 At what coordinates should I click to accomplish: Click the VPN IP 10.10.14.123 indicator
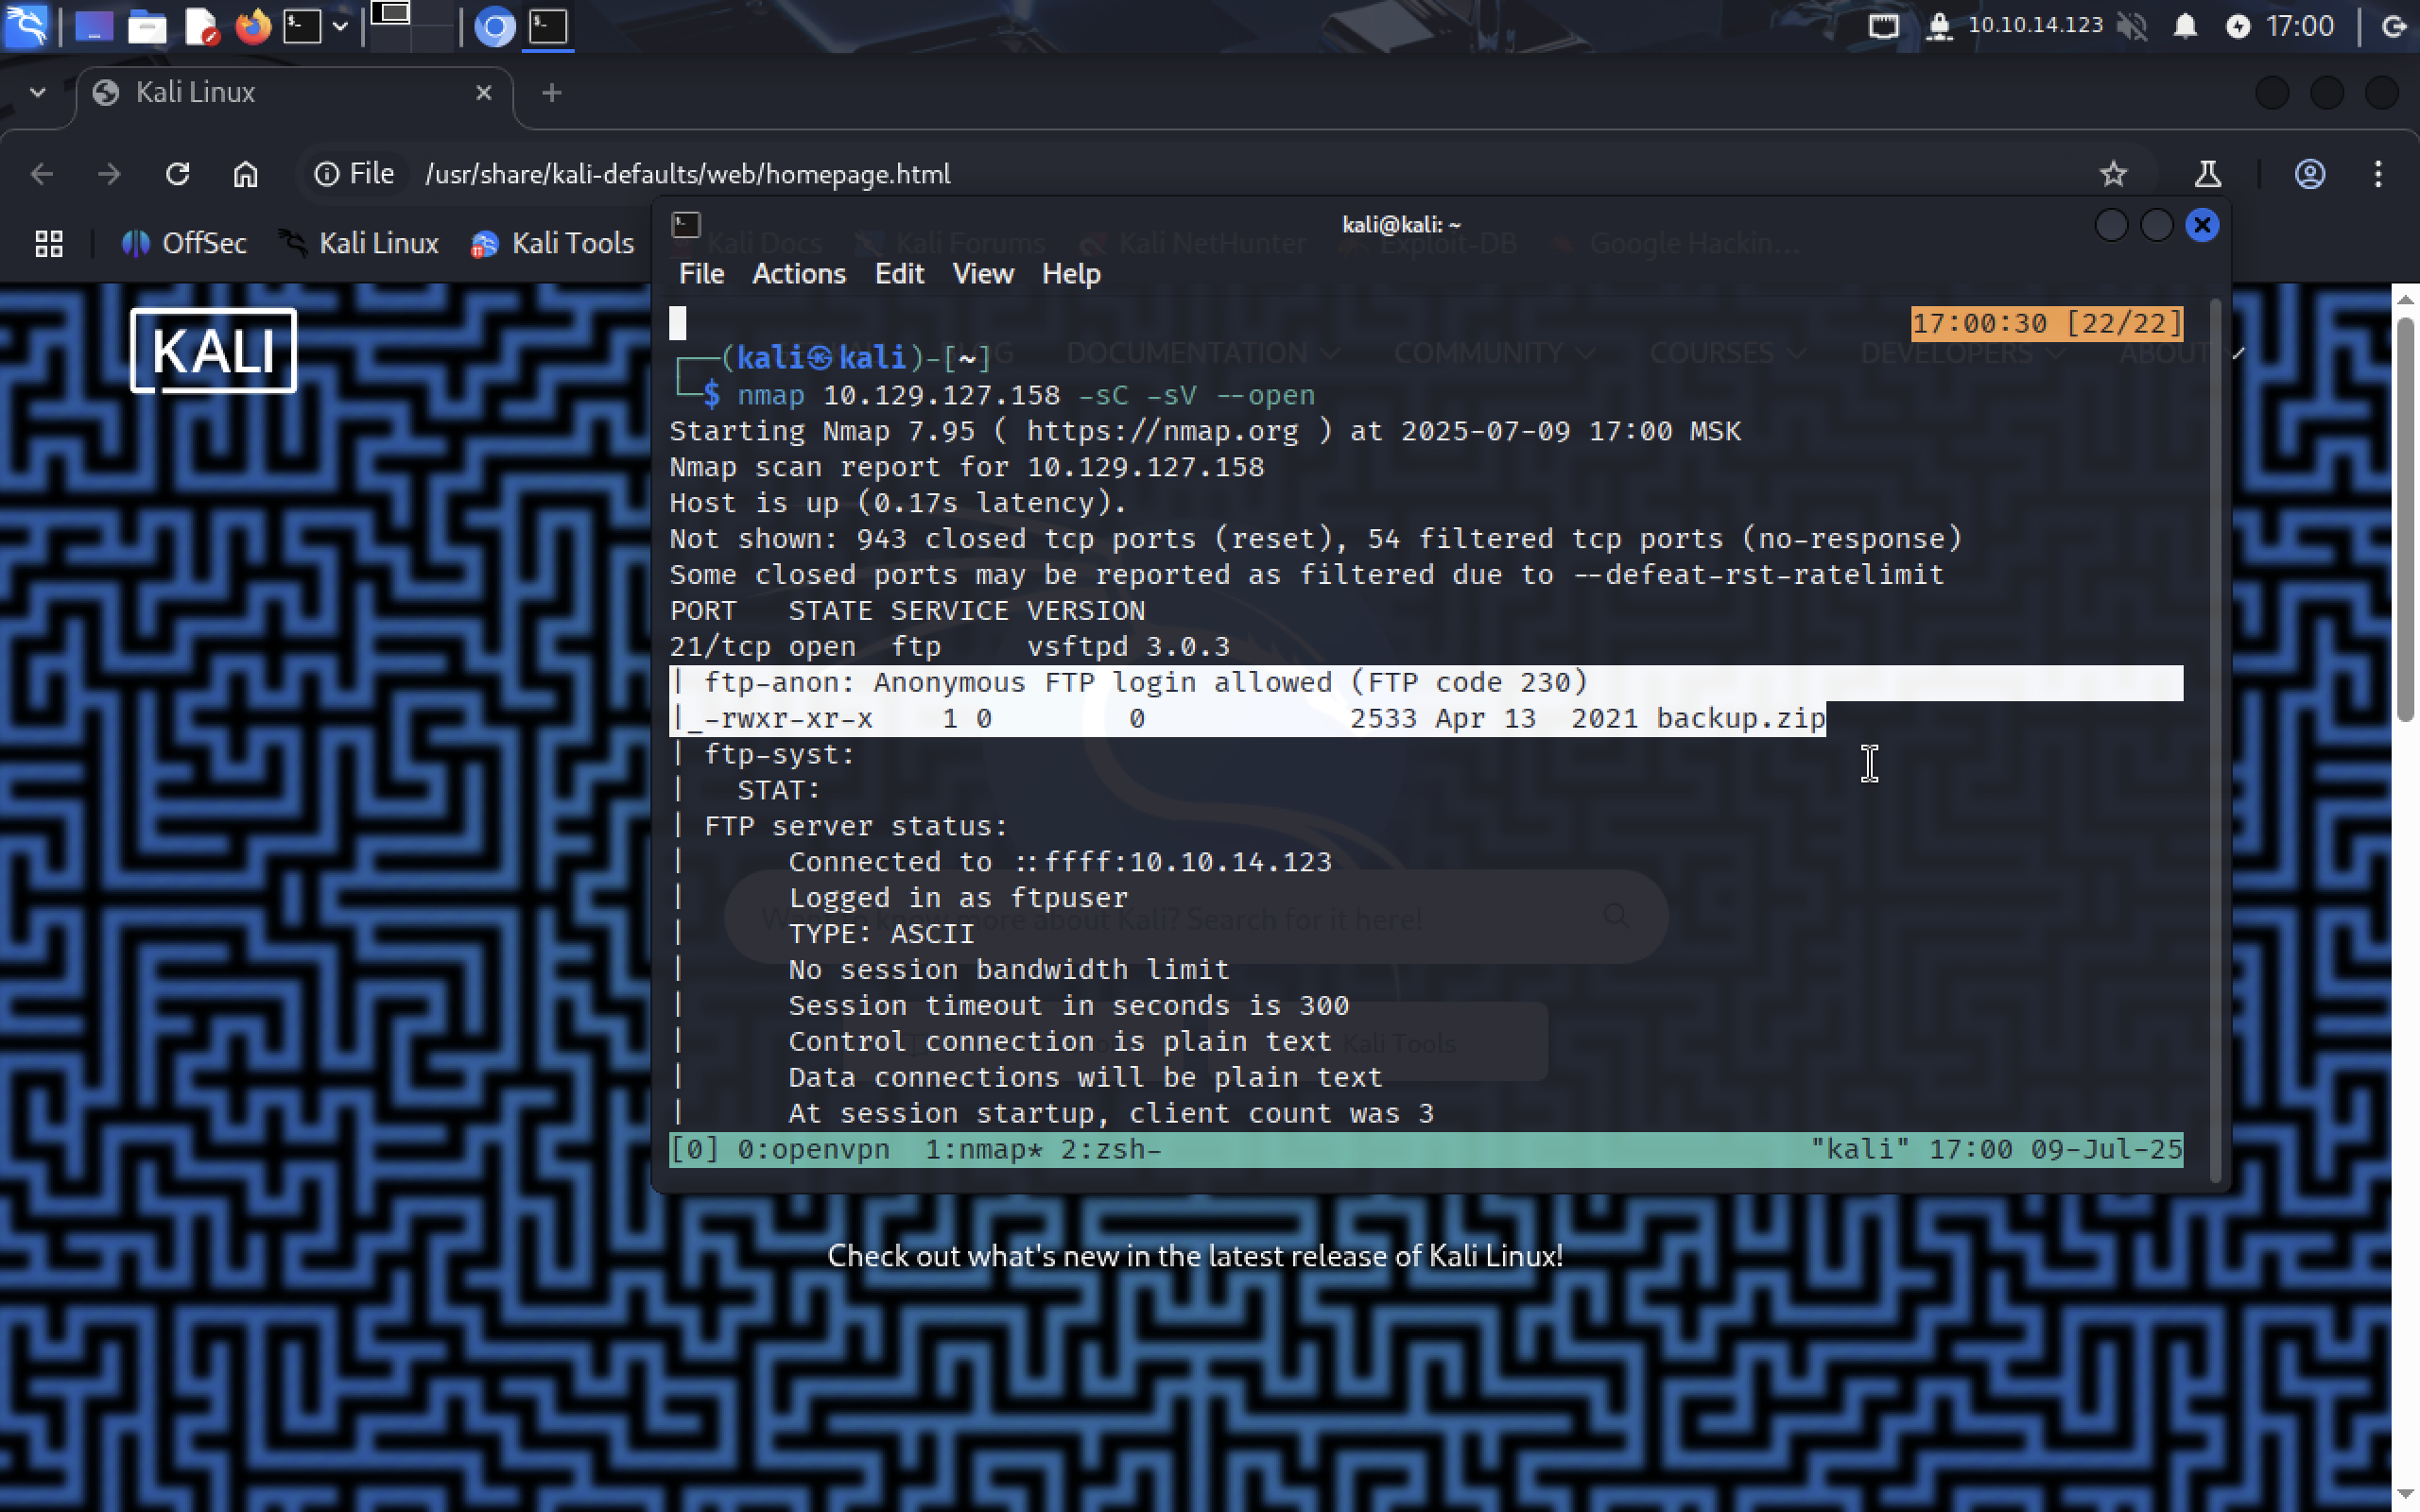coord(2035,25)
